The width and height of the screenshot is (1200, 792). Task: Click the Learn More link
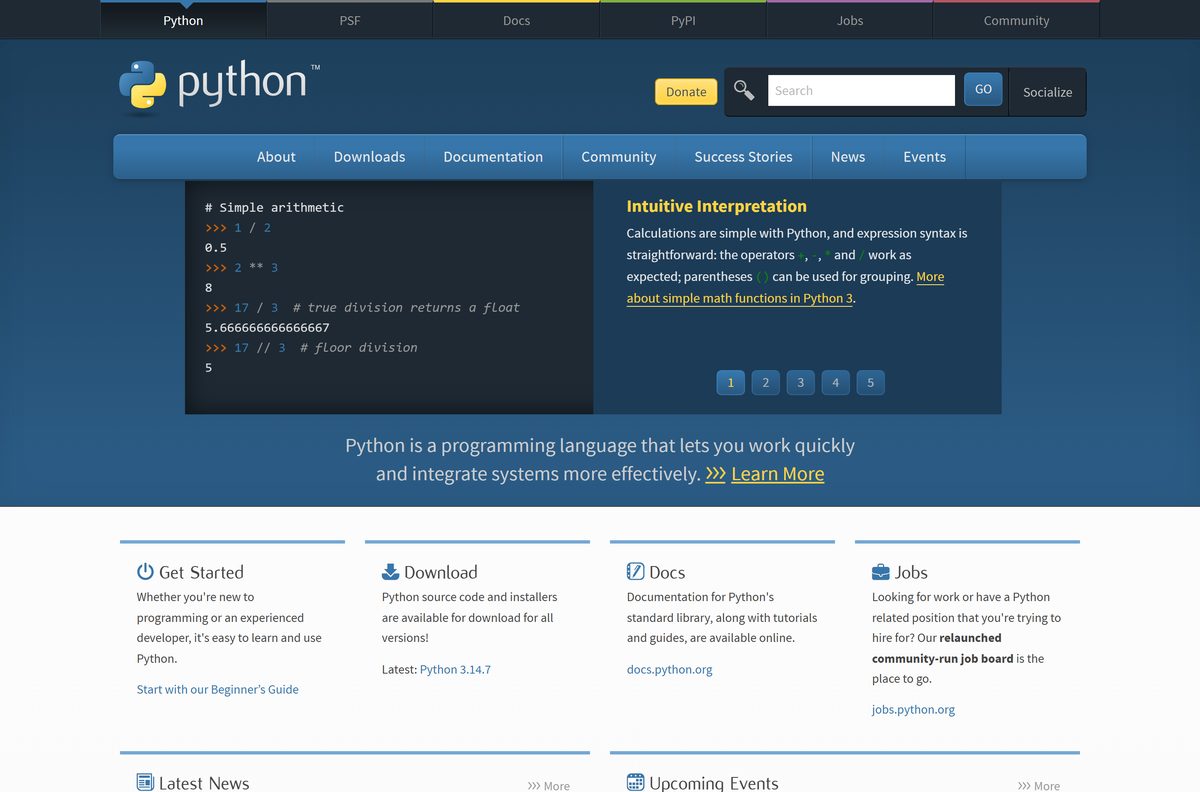(x=778, y=474)
